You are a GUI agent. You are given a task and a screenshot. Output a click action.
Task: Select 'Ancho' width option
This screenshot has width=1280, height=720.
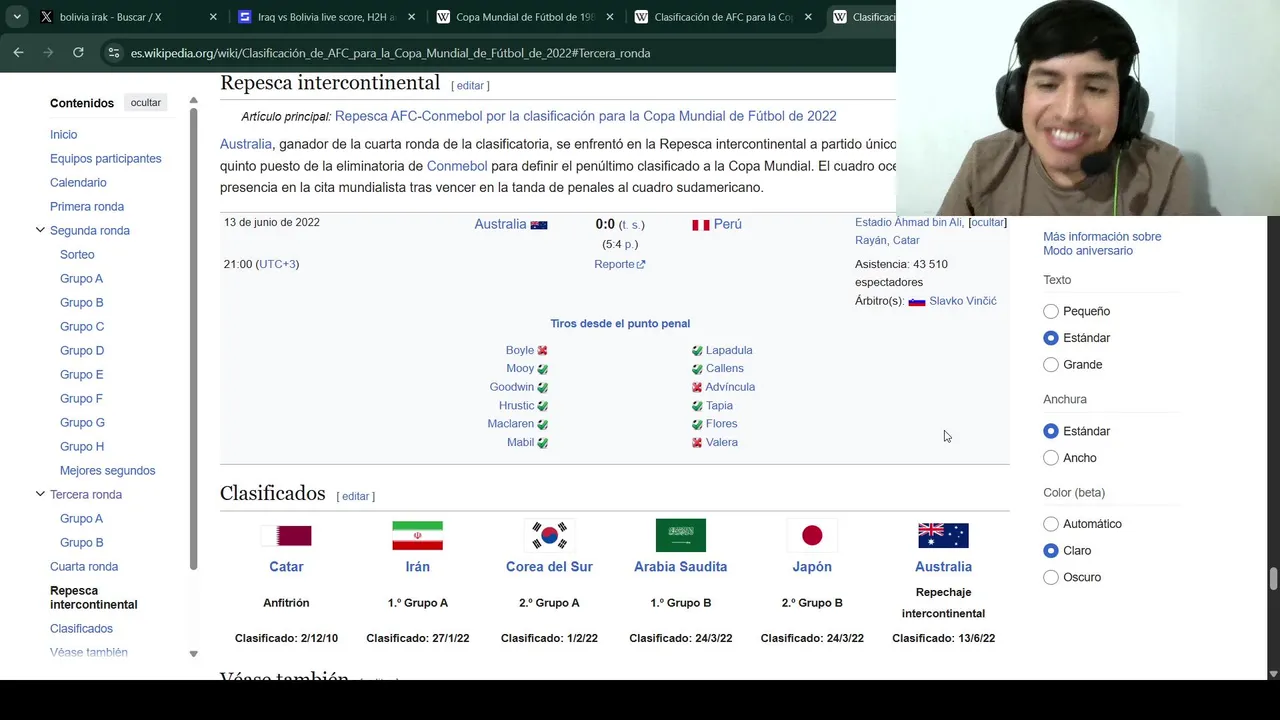click(1050, 457)
